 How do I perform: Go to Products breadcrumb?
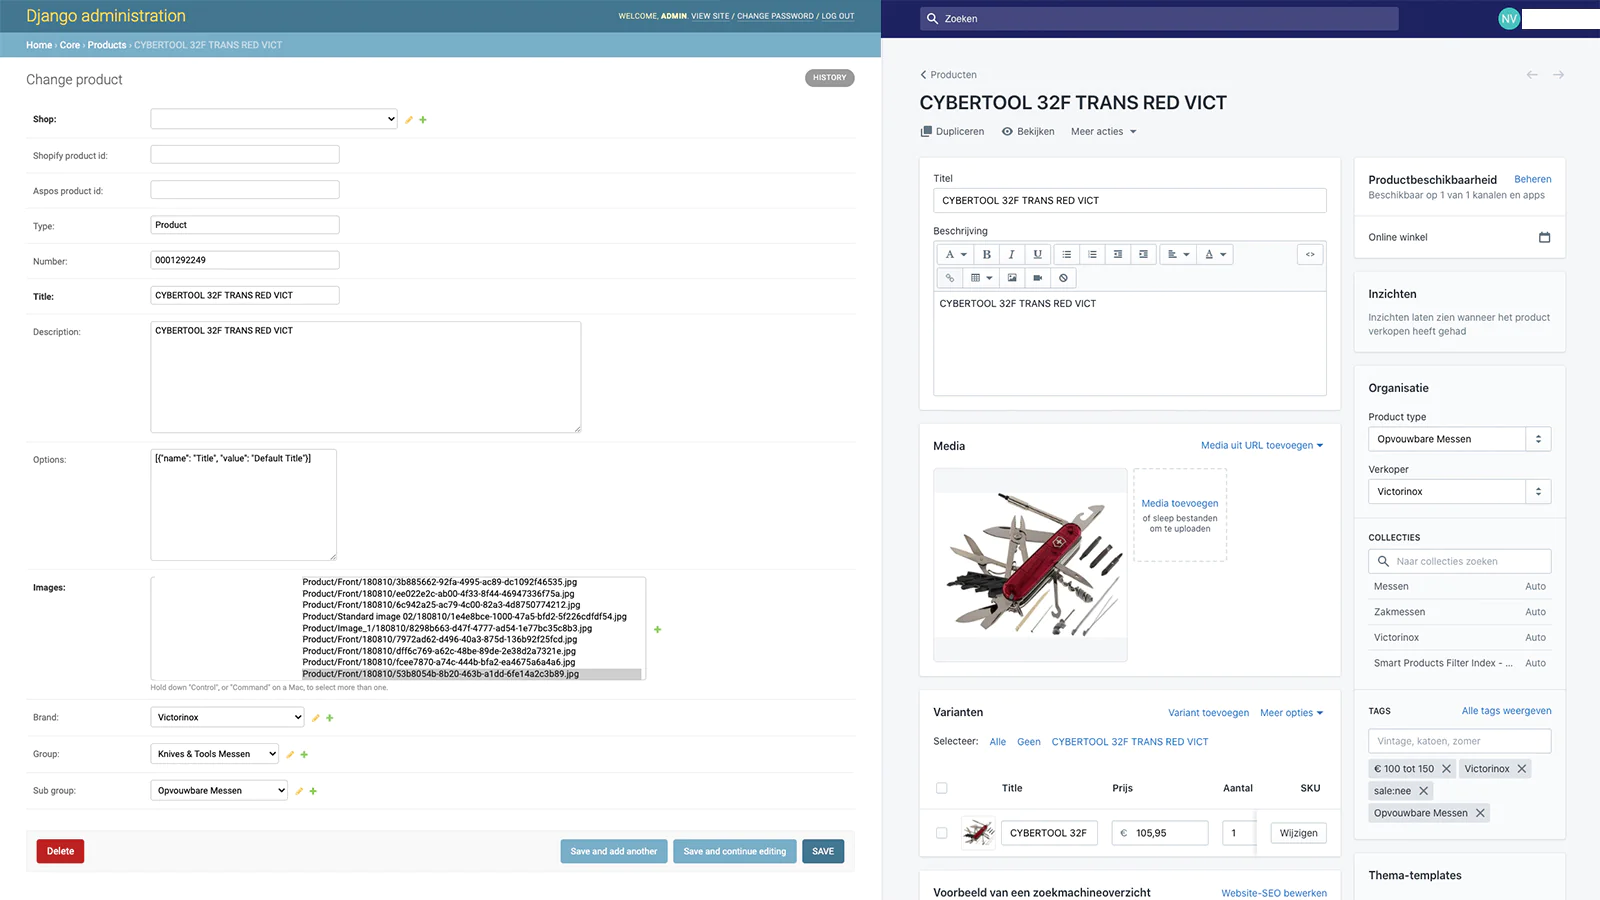pyautogui.click(x=107, y=45)
